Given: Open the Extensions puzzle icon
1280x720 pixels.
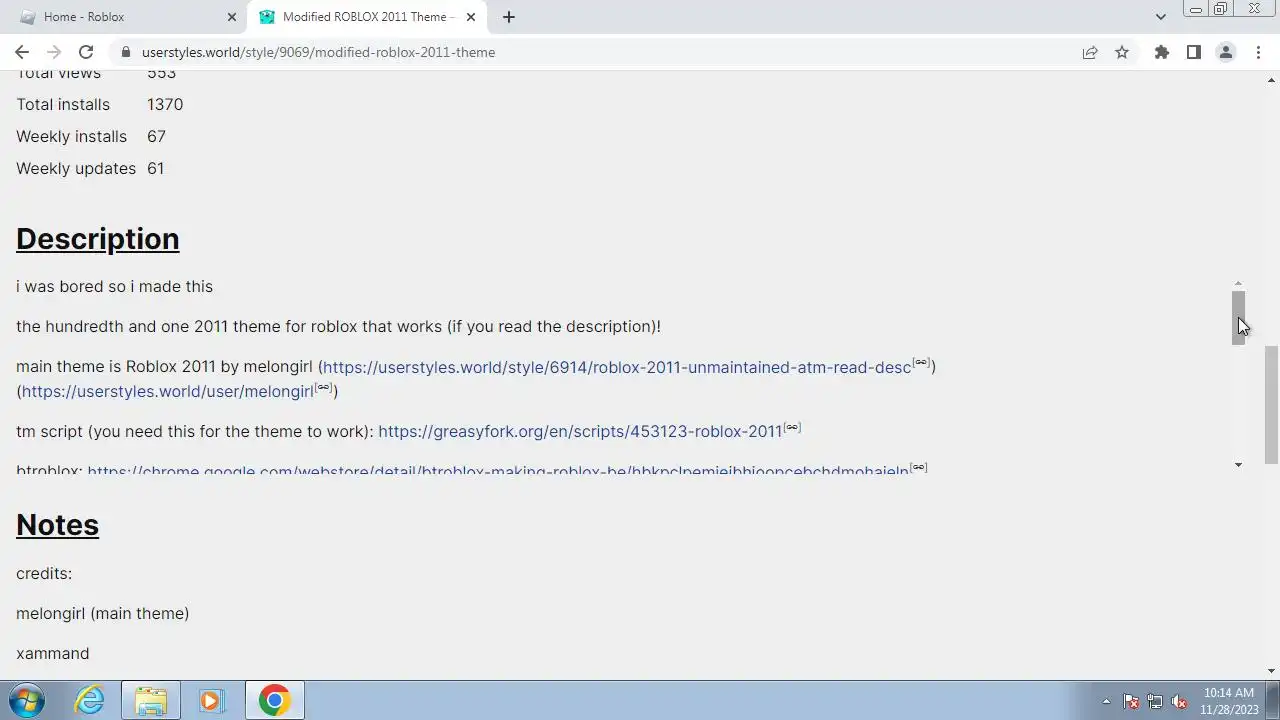Looking at the screenshot, I should pyautogui.click(x=1161, y=52).
